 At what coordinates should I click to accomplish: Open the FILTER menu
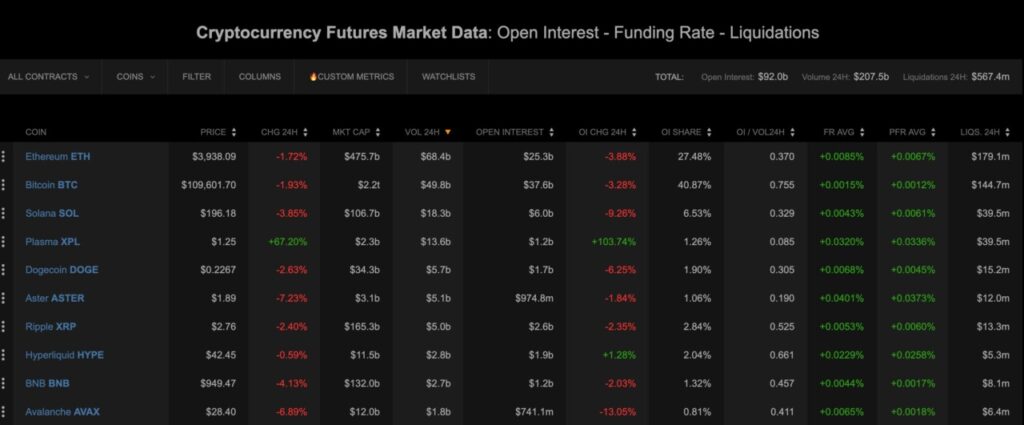pyautogui.click(x=197, y=76)
